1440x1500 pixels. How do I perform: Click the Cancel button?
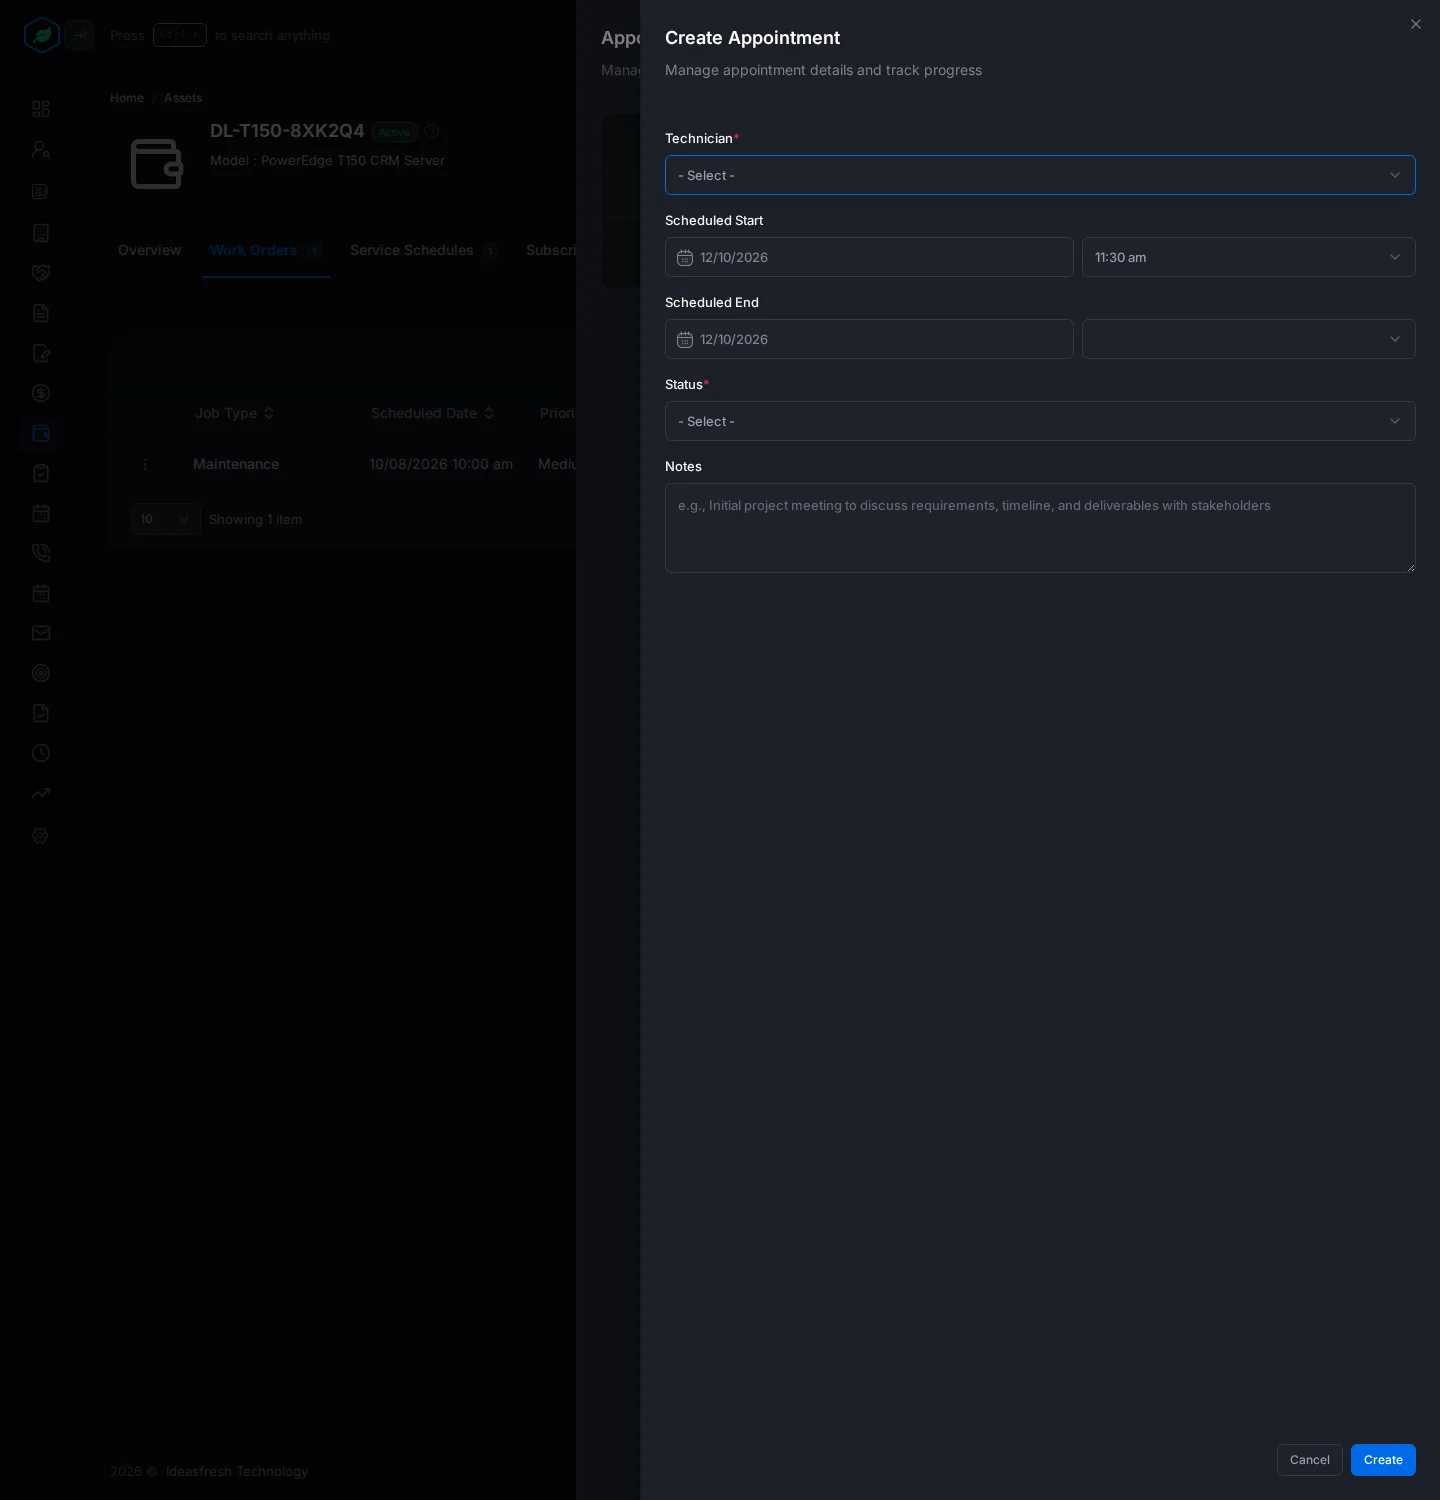(x=1310, y=1460)
